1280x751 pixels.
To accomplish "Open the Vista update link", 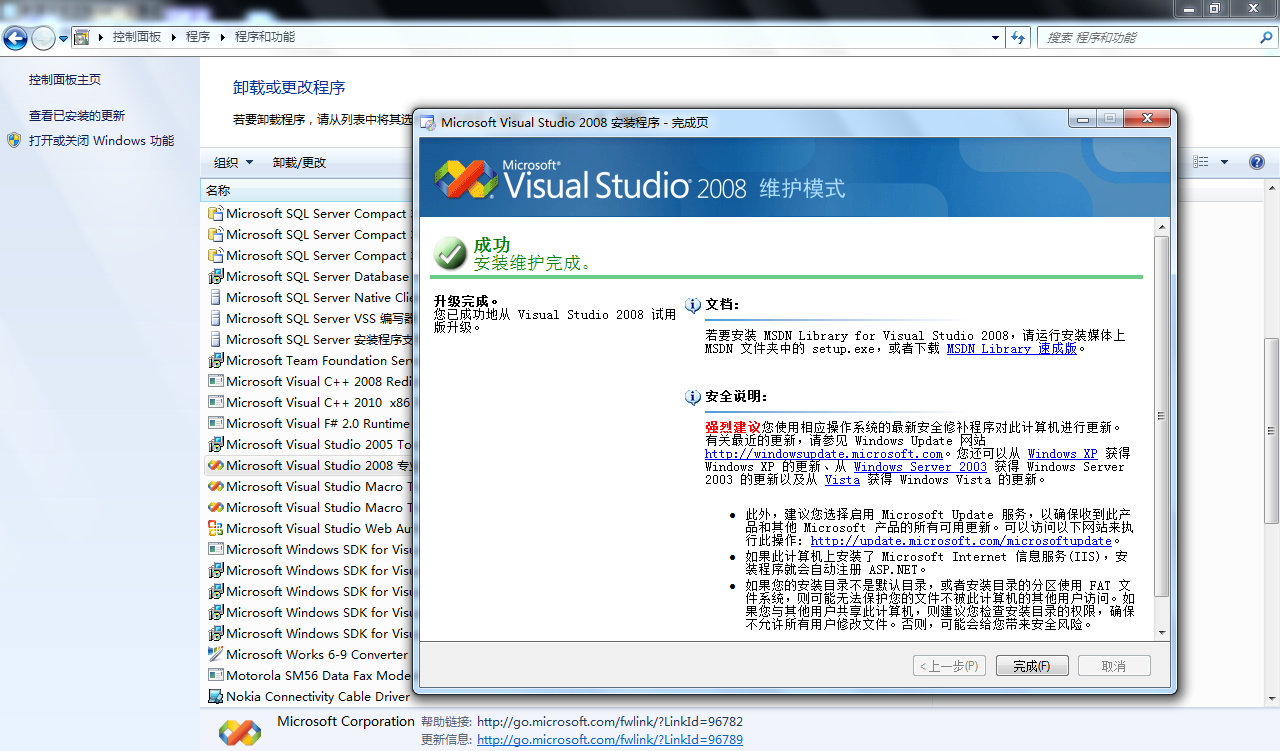I will click(842, 480).
